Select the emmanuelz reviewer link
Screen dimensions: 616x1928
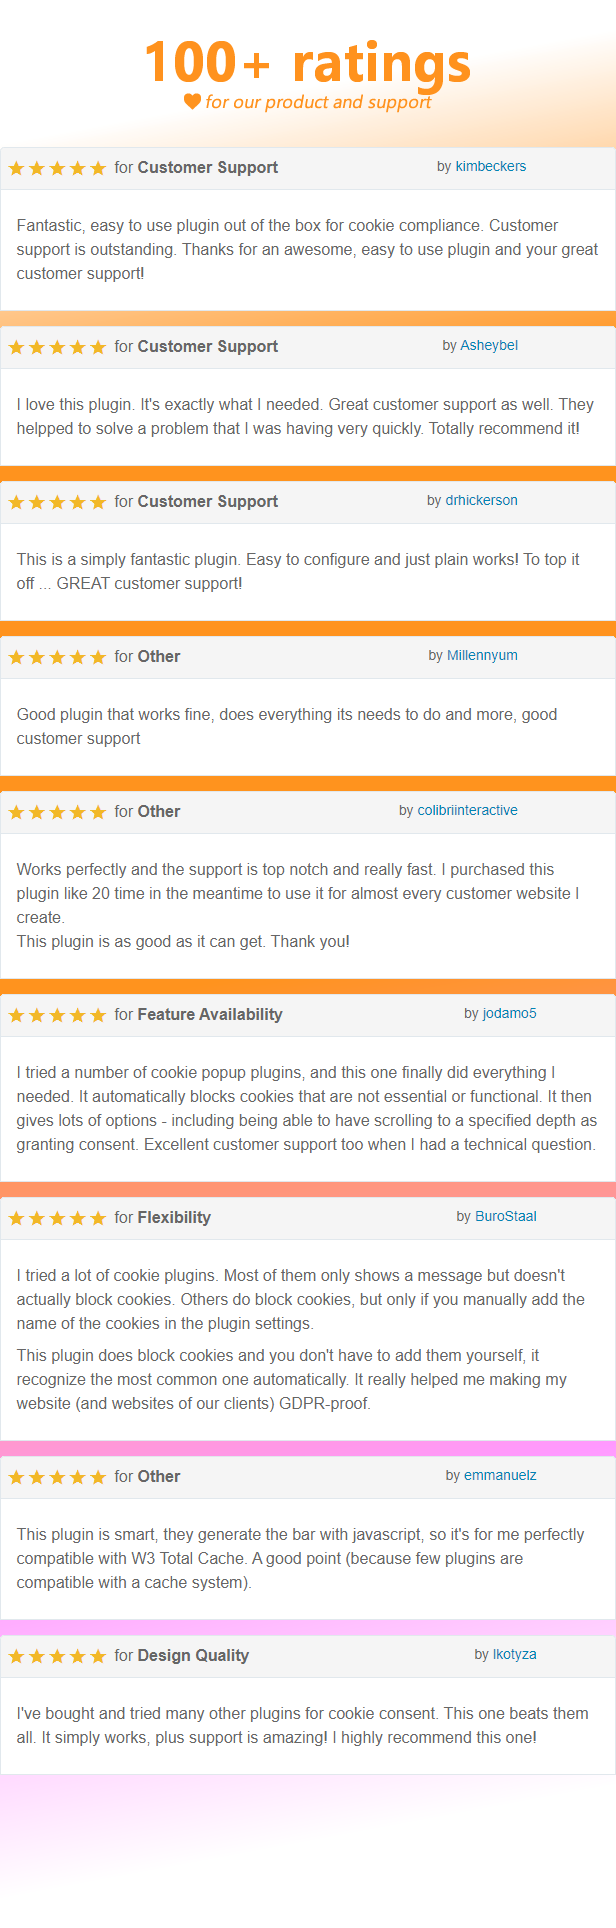500,1476
